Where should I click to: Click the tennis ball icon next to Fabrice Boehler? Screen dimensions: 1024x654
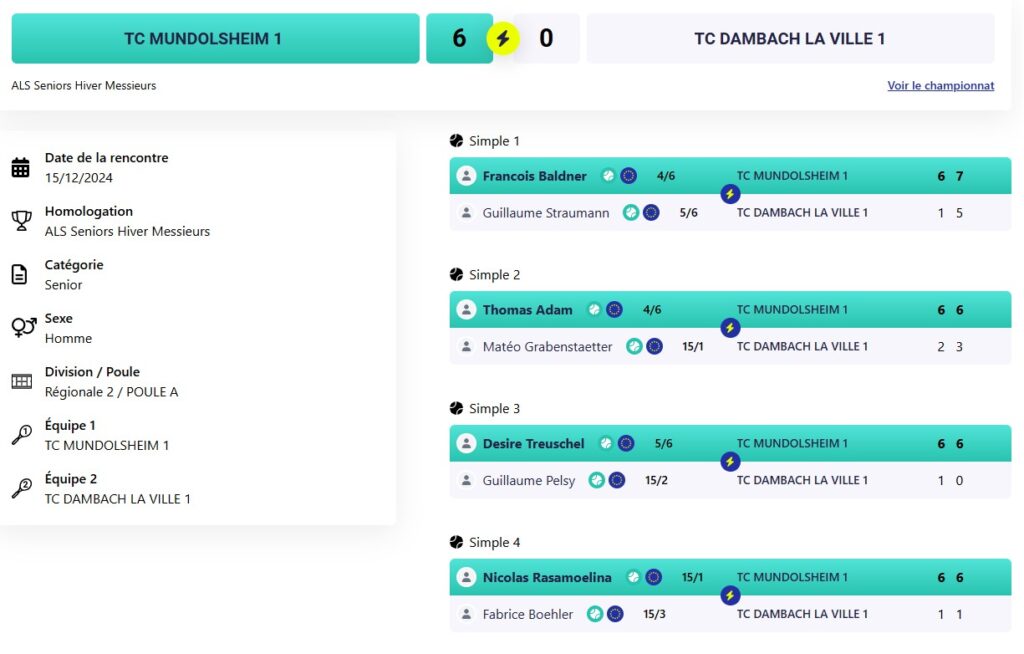[x=595, y=614]
